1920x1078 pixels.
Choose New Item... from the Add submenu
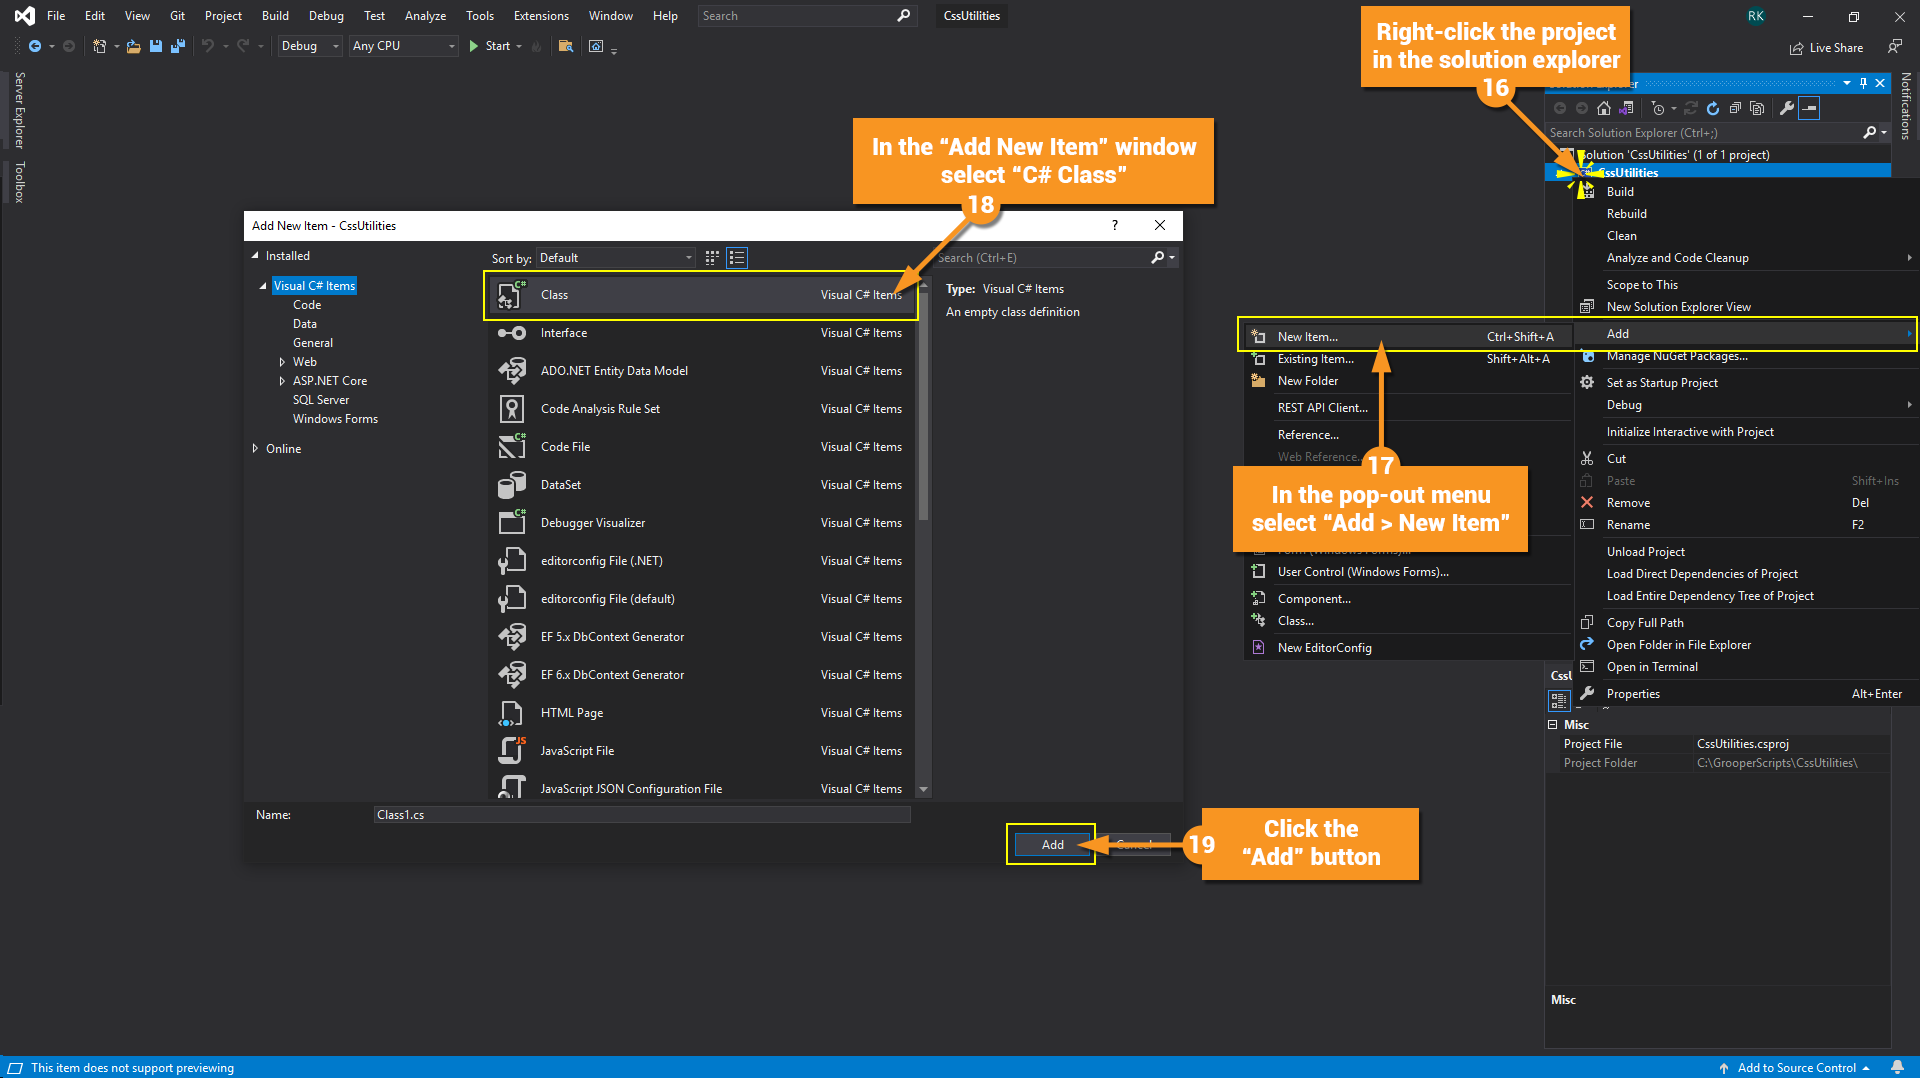(x=1406, y=337)
